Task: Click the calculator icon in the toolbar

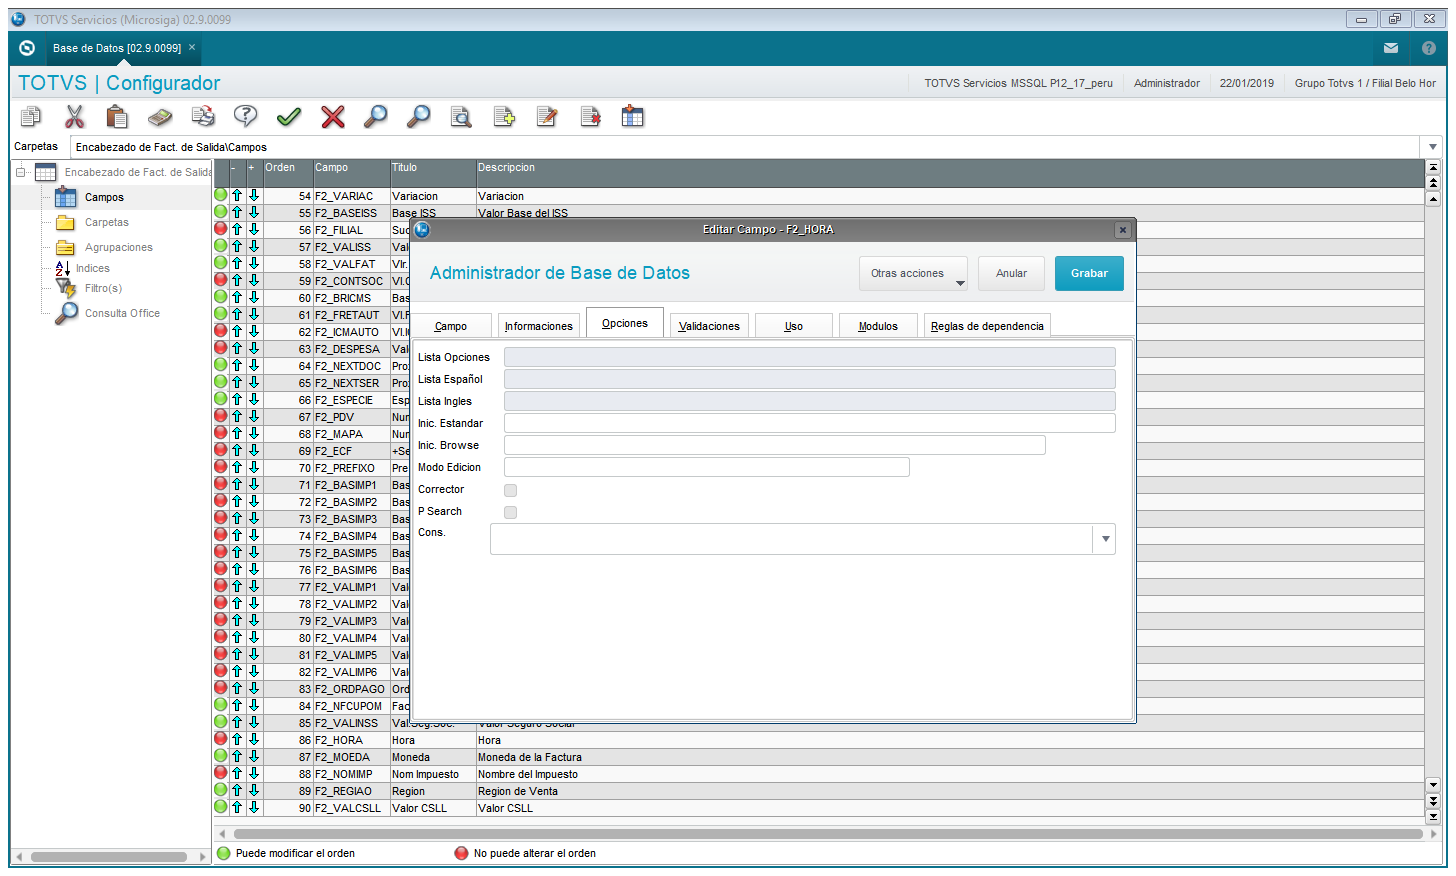Action: (160, 117)
